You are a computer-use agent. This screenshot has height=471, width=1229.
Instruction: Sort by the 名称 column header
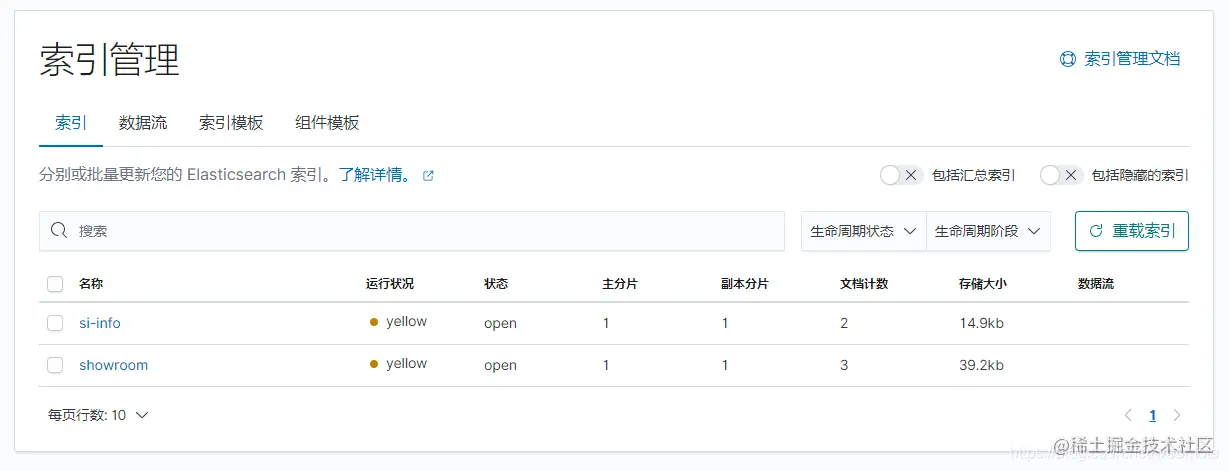(x=91, y=284)
